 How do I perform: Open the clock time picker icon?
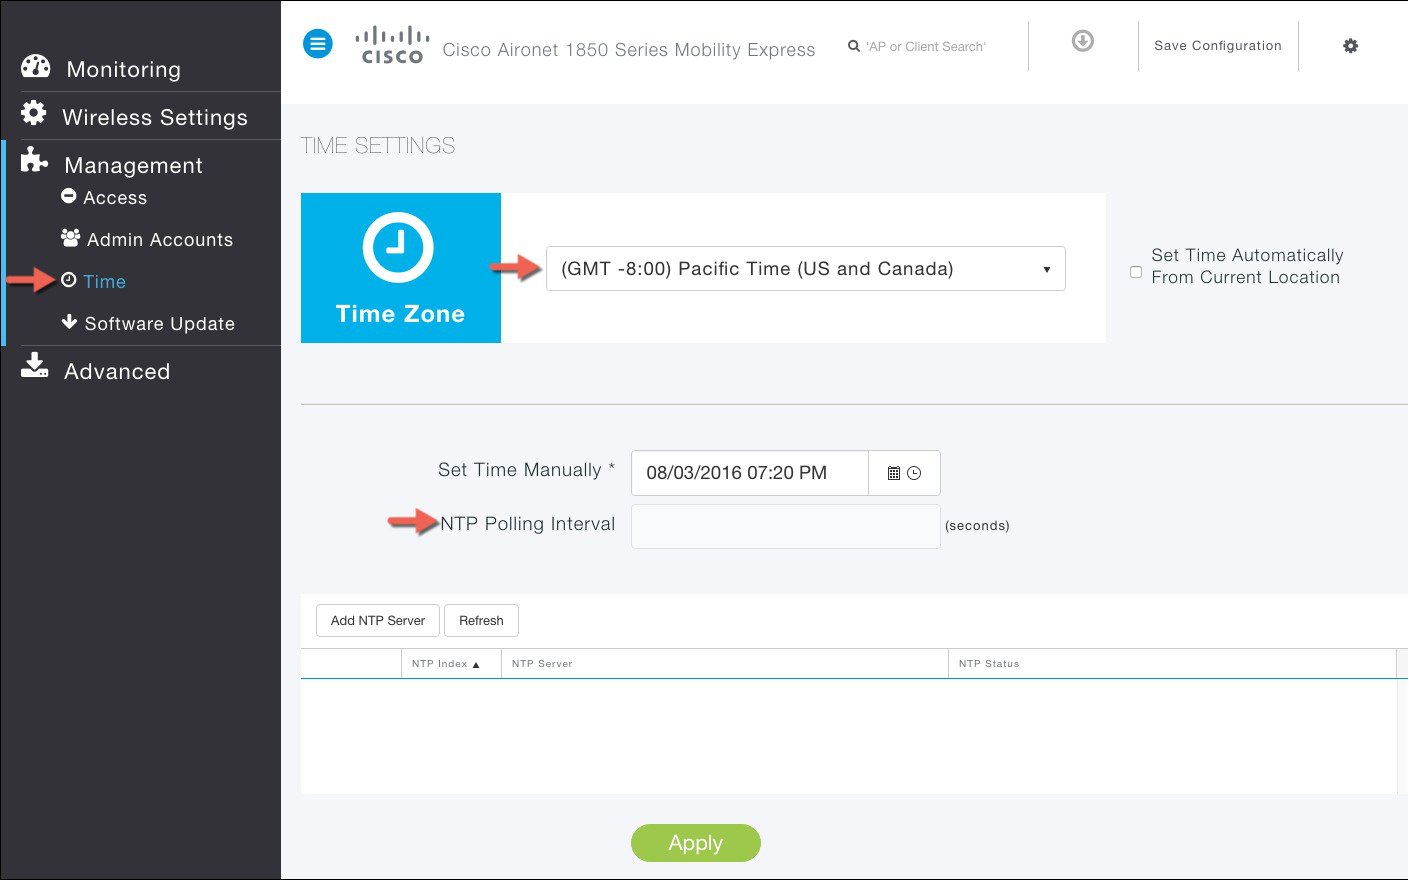(914, 473)
